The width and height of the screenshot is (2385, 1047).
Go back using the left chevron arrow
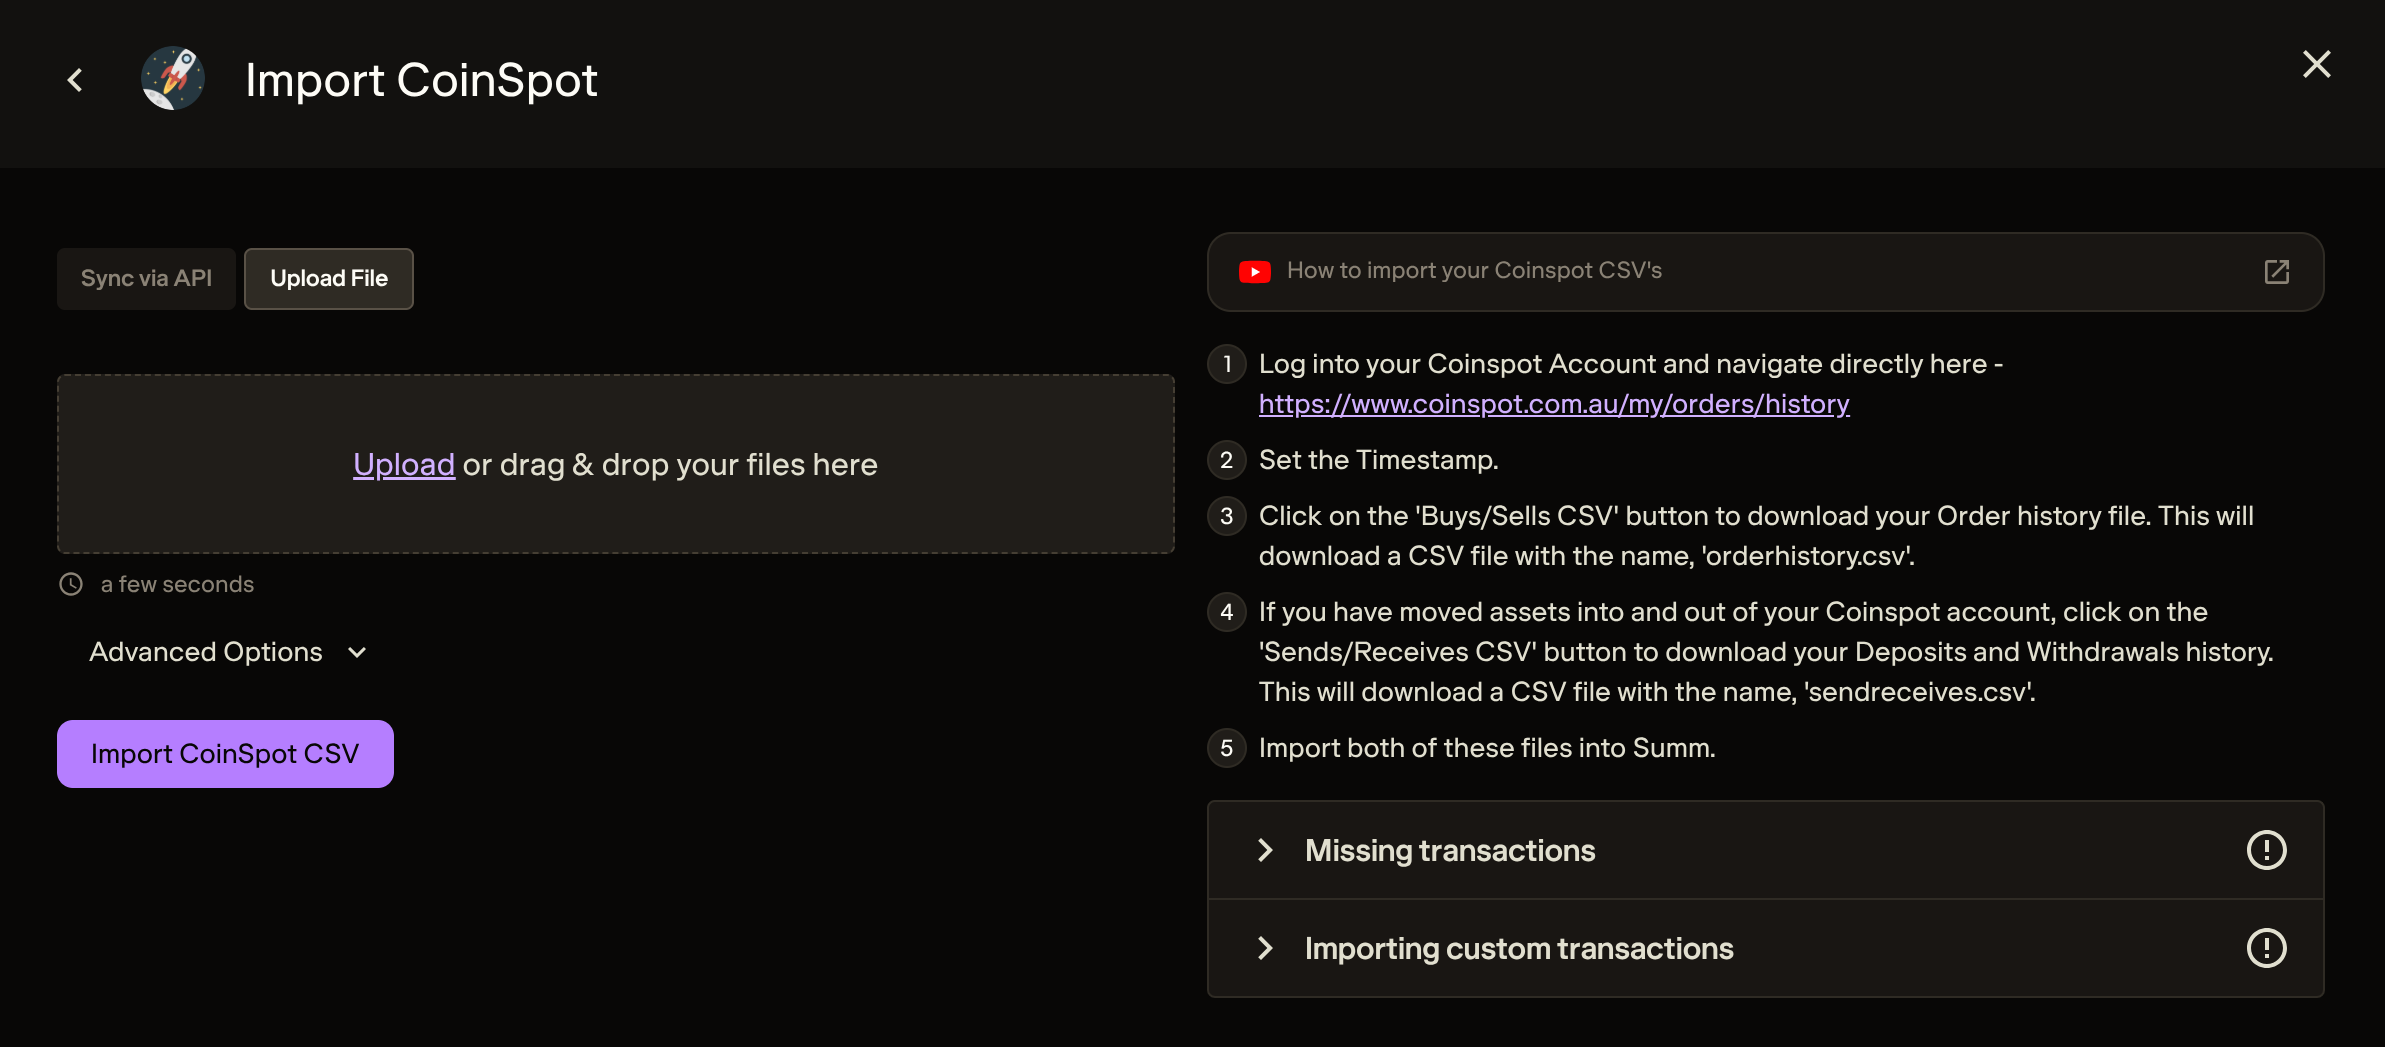tap(75, 80)
